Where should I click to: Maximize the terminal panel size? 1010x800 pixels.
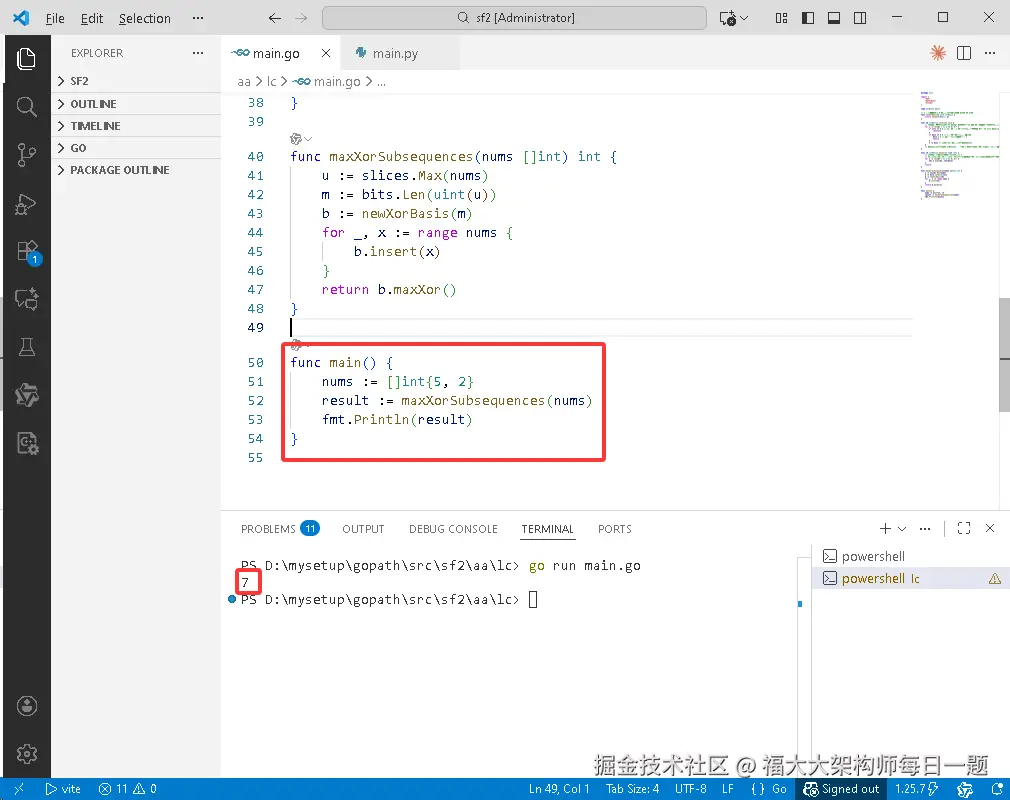[x=964, y=528]
